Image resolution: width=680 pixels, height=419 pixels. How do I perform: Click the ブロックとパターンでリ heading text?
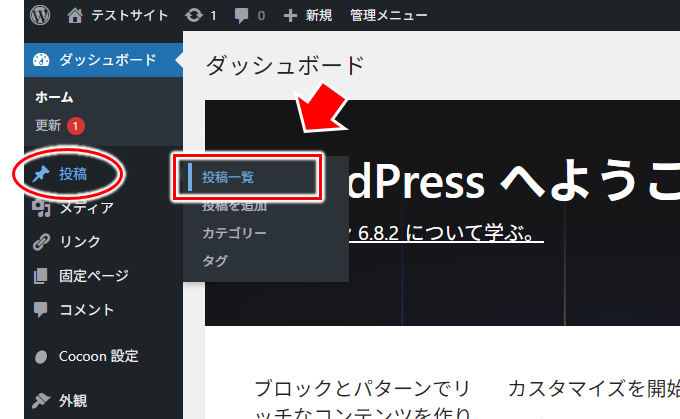click(363, 389)
